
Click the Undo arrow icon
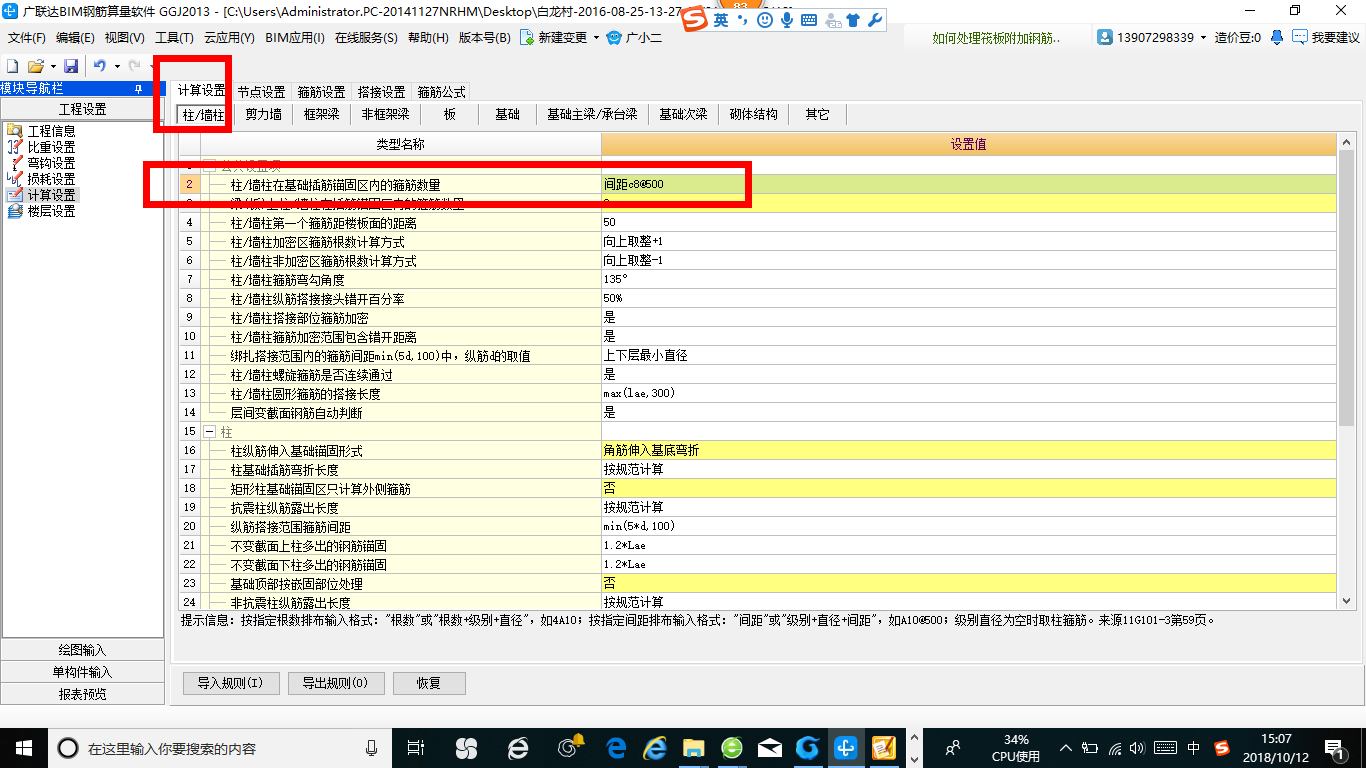coord(100,66)
